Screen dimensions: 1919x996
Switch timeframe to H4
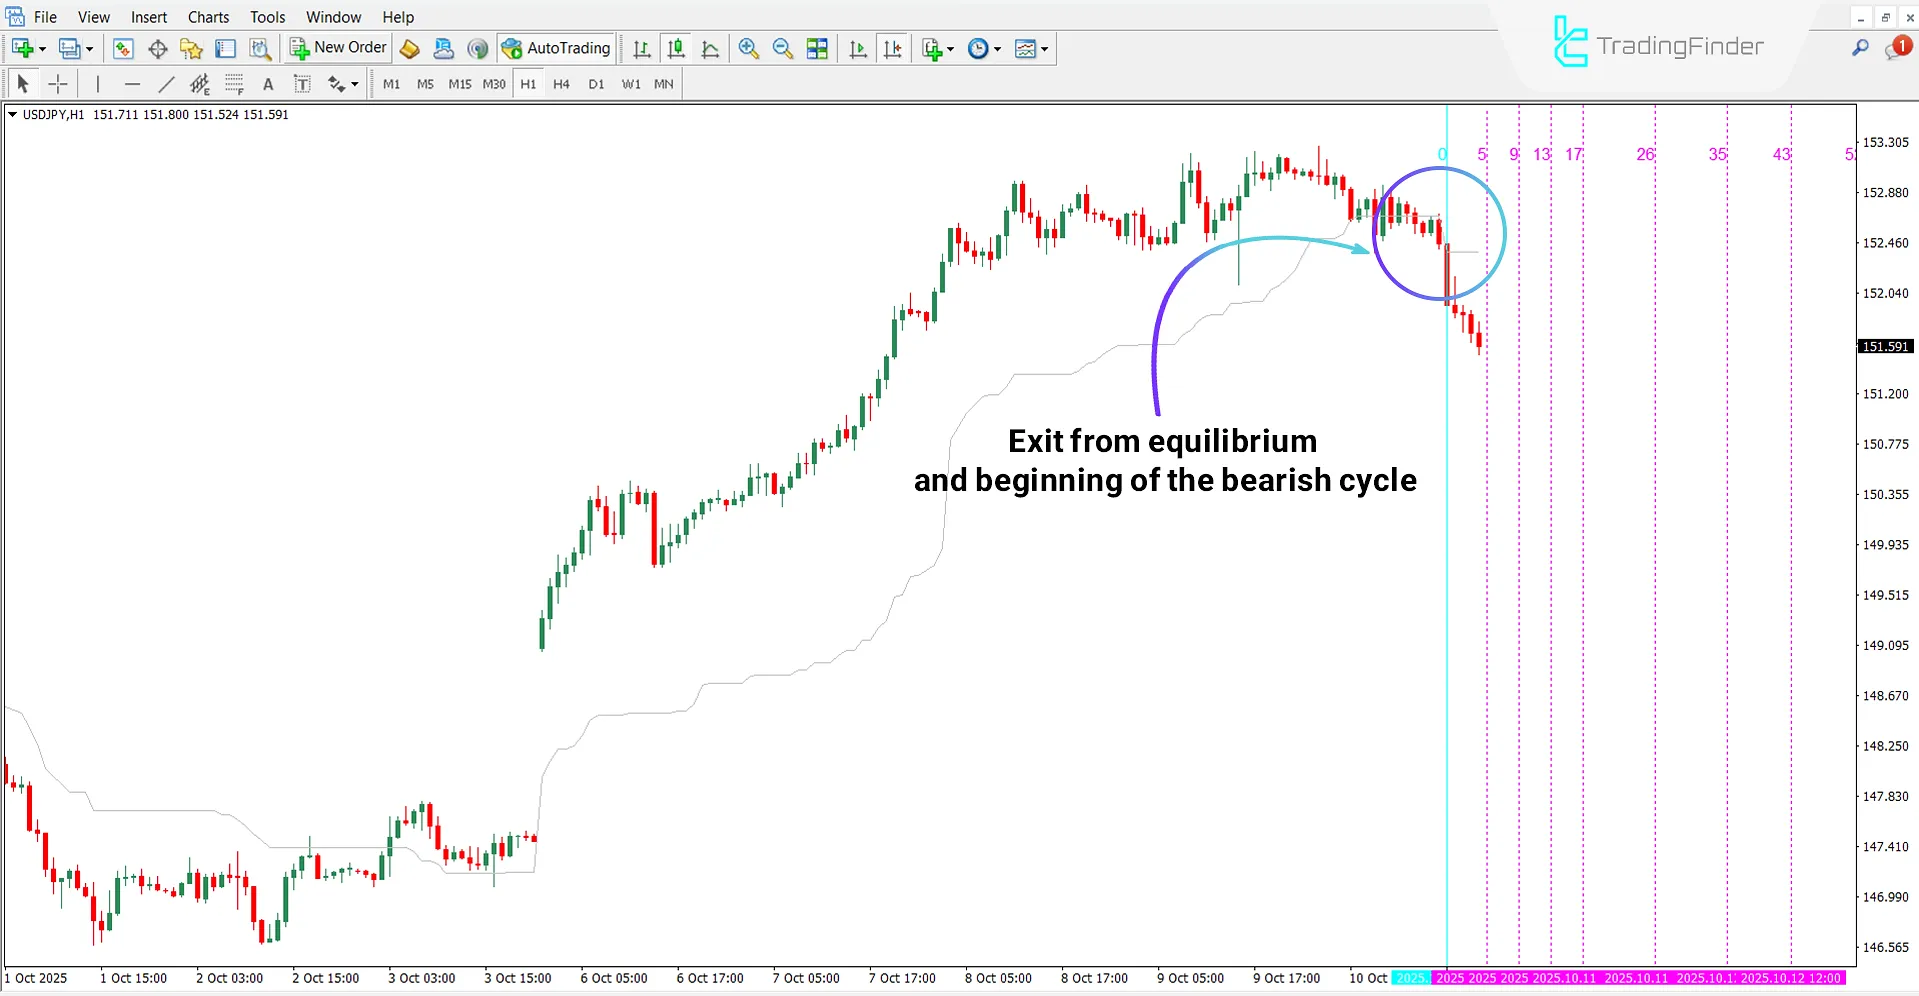561,84
